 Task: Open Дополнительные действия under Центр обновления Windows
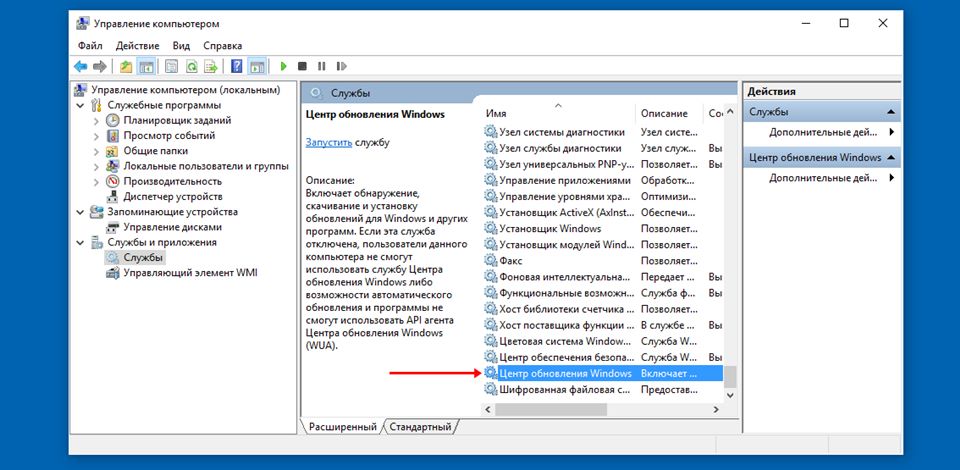click(x=823, y=177)
